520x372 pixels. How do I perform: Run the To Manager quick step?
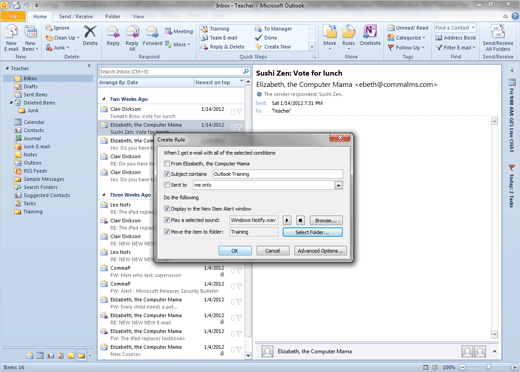pos(273,29)
